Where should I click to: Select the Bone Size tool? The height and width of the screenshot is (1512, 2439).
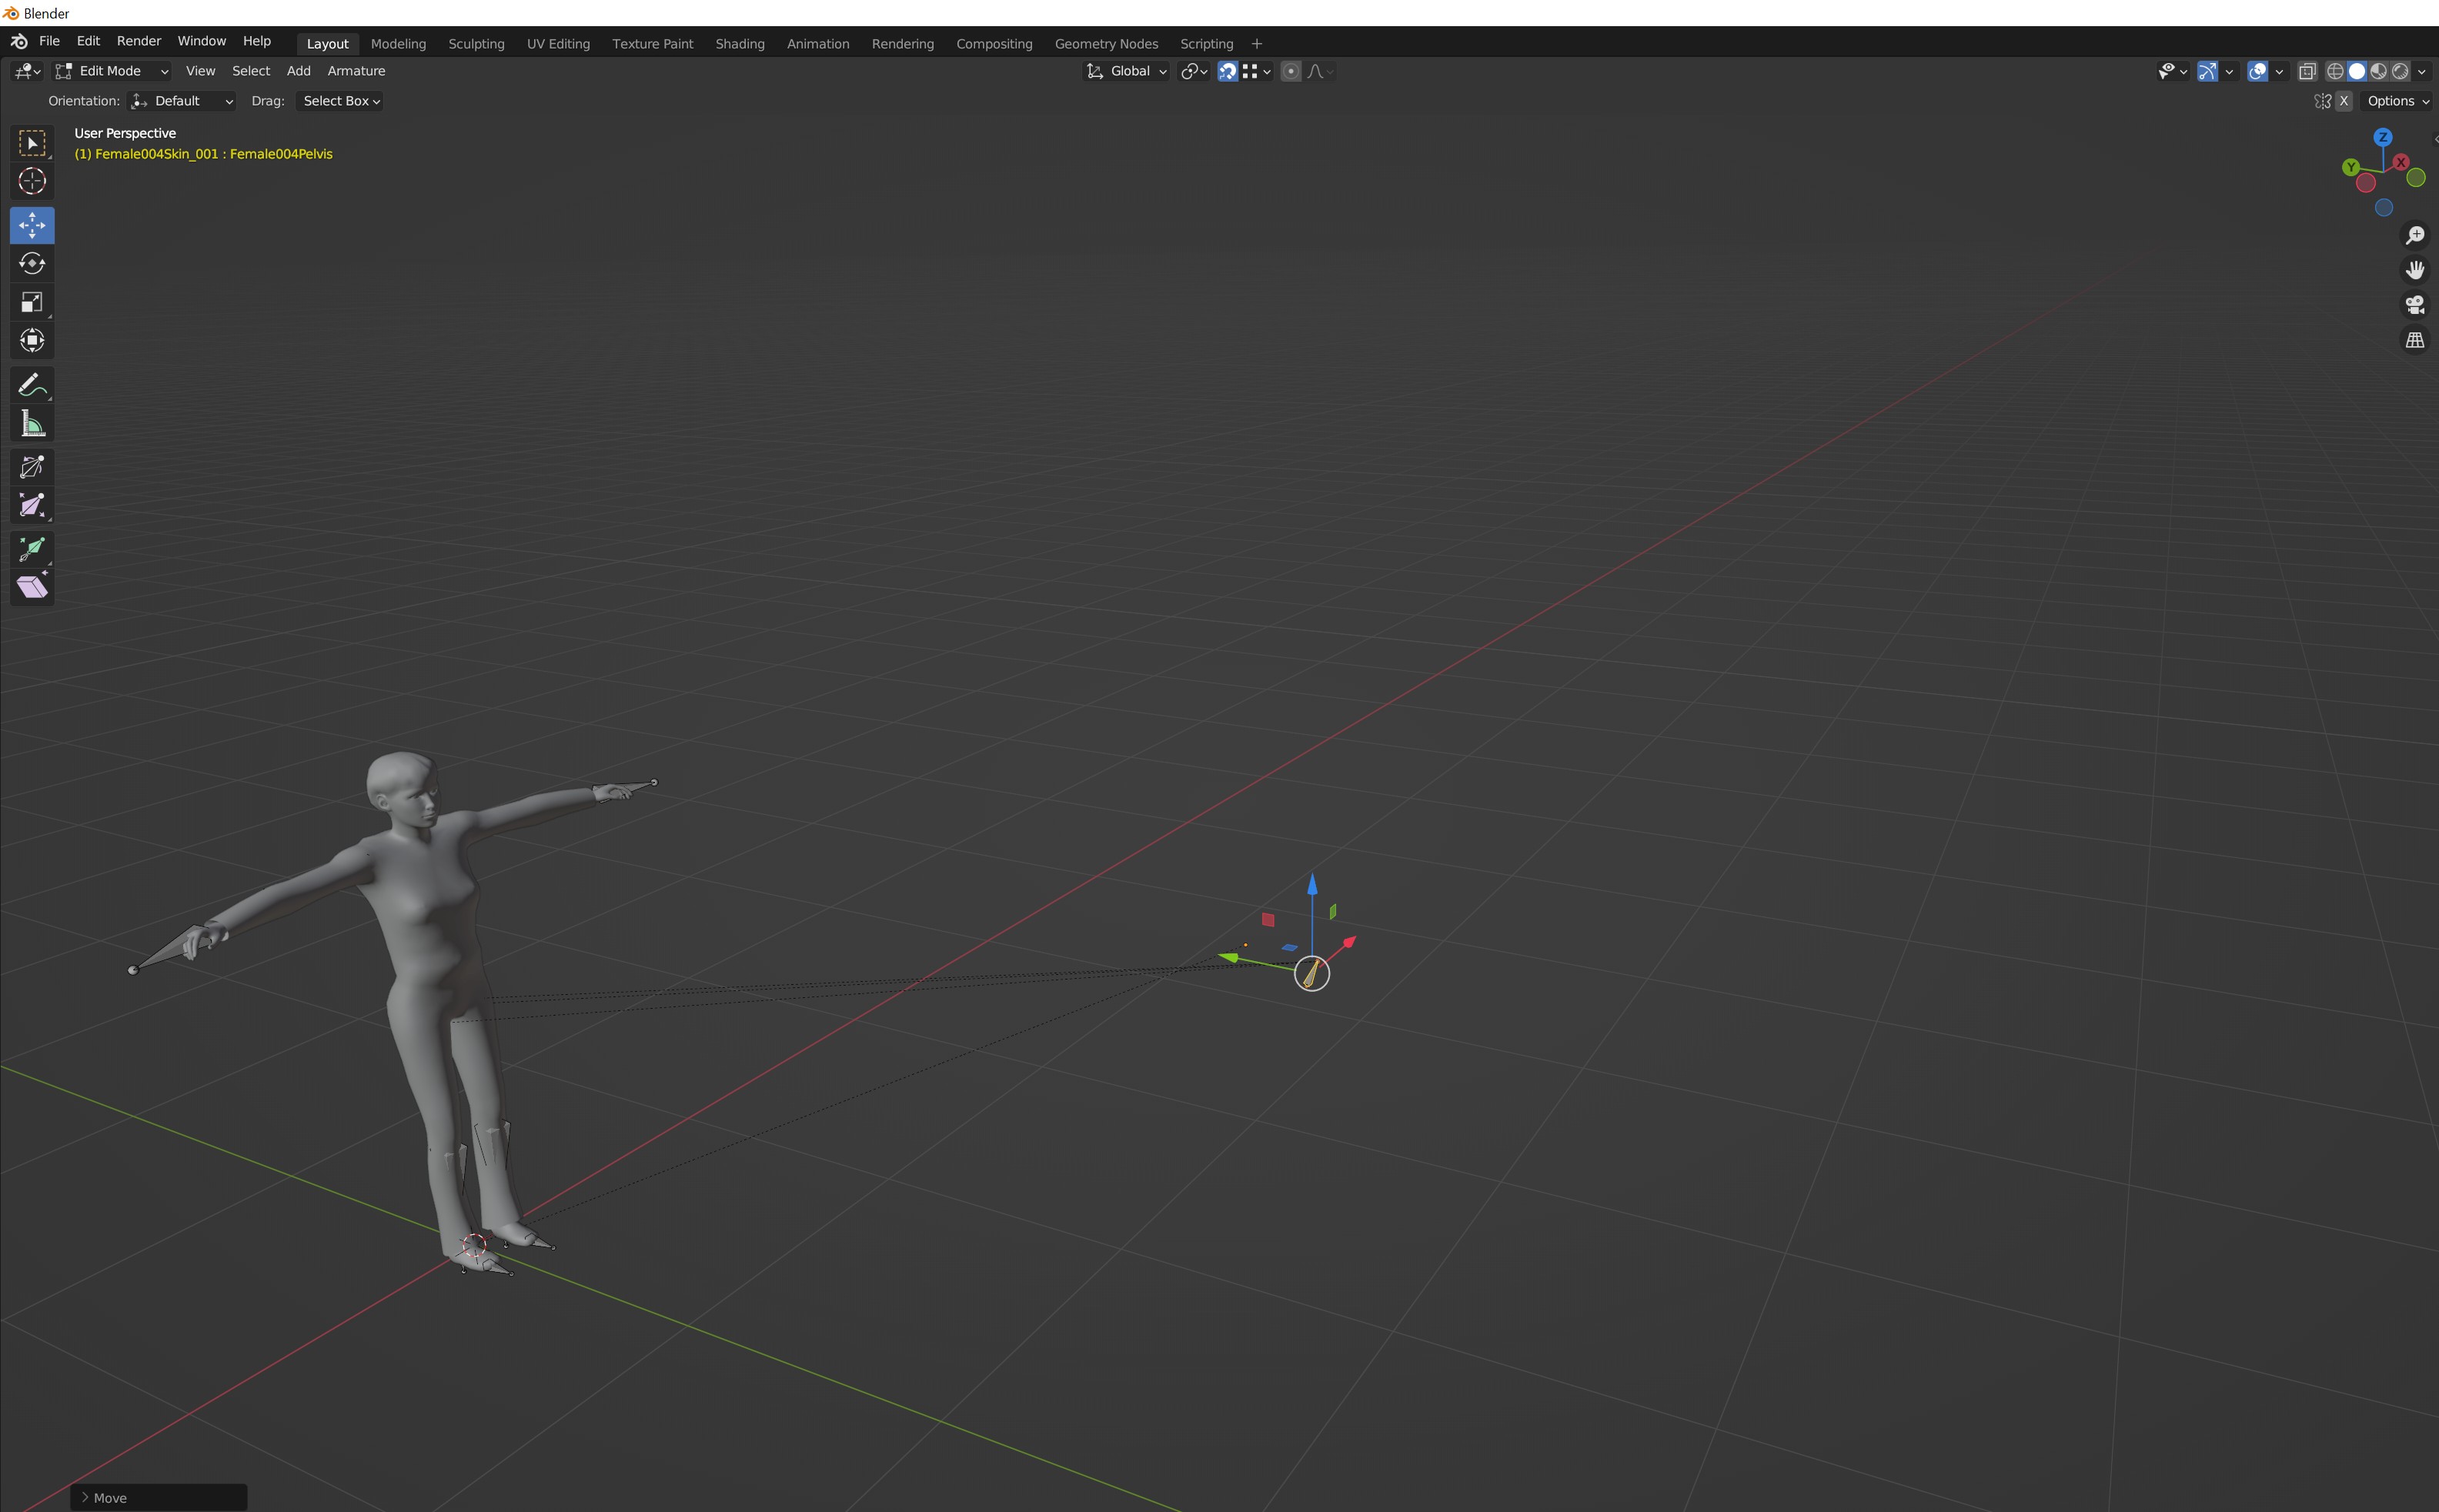click(x=32, y=506)
